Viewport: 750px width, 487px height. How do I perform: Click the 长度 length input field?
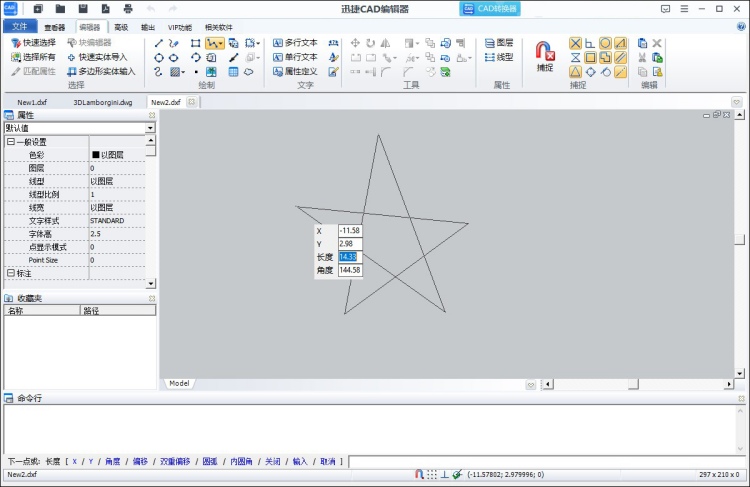tap(350, 257)
